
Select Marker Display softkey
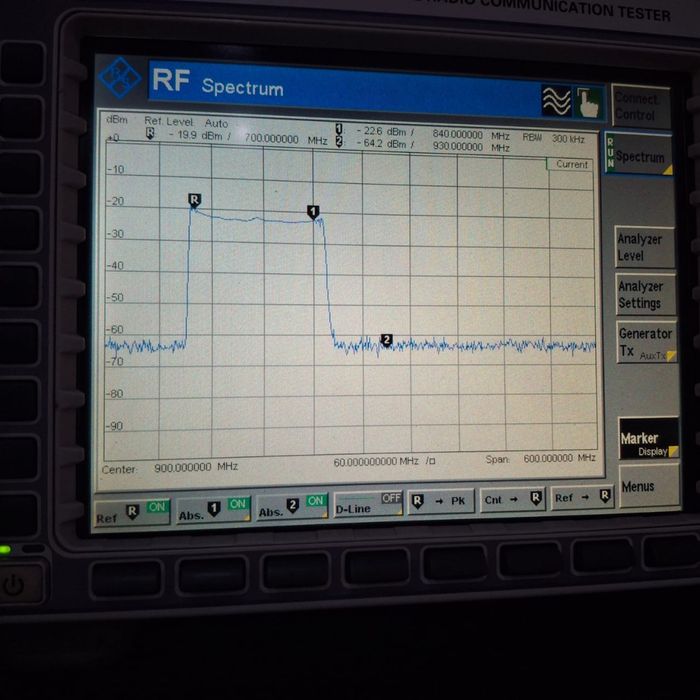coord(649,438)
